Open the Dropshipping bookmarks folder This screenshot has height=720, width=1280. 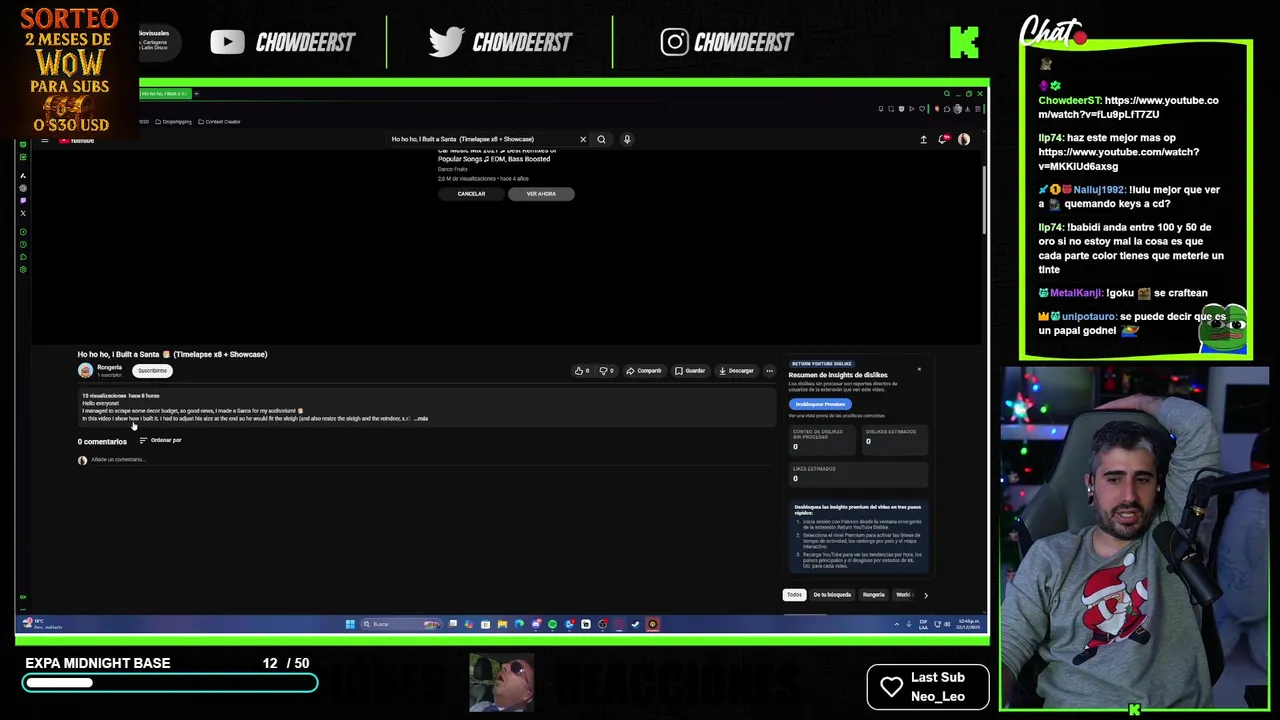174,122
